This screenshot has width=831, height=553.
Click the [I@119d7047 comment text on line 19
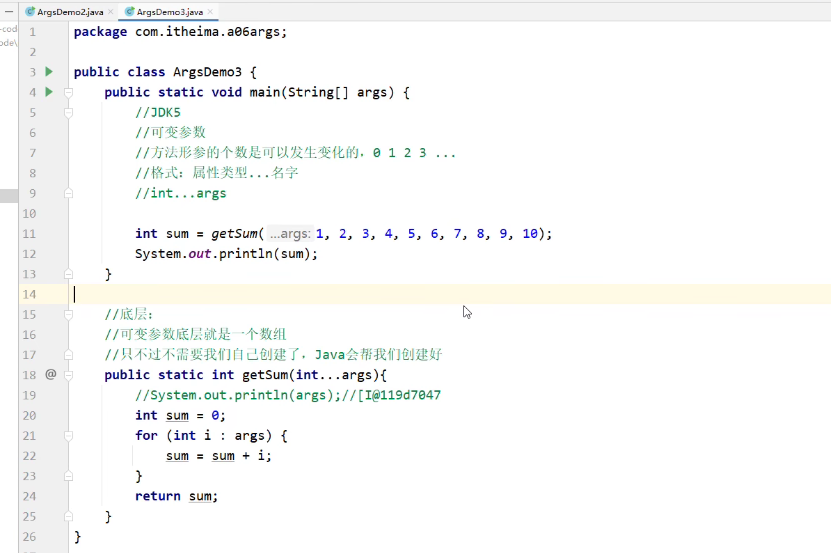coord(399,395)
